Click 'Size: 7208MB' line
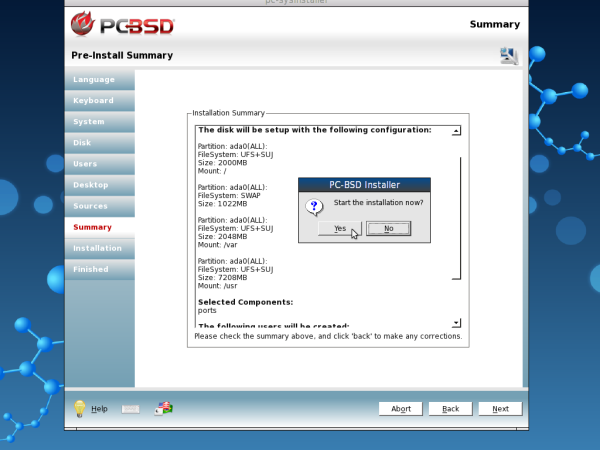This screenshot has height=450, width=600. point(222,277)
